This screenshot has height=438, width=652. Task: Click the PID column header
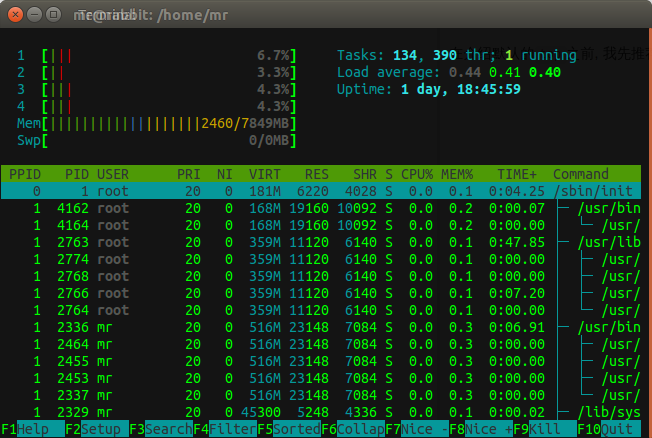pyautogui.click(x=76, y=174)
